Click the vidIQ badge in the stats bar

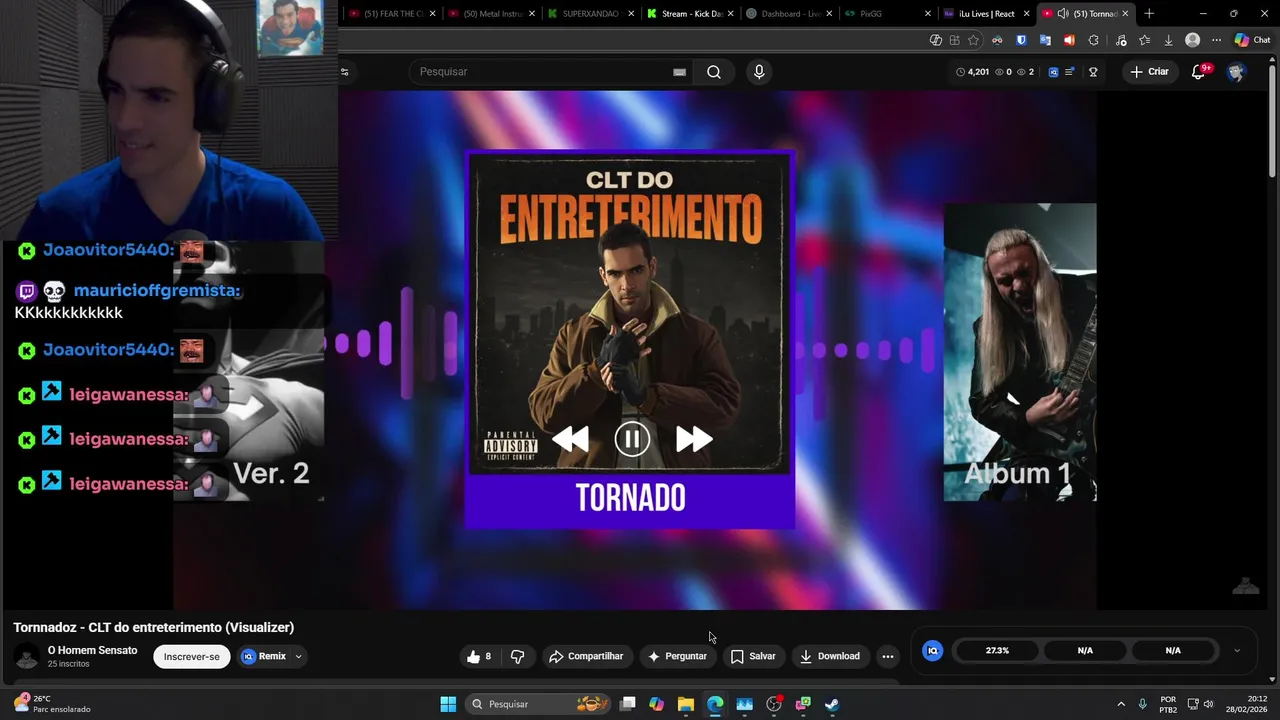tap(932, 650)
